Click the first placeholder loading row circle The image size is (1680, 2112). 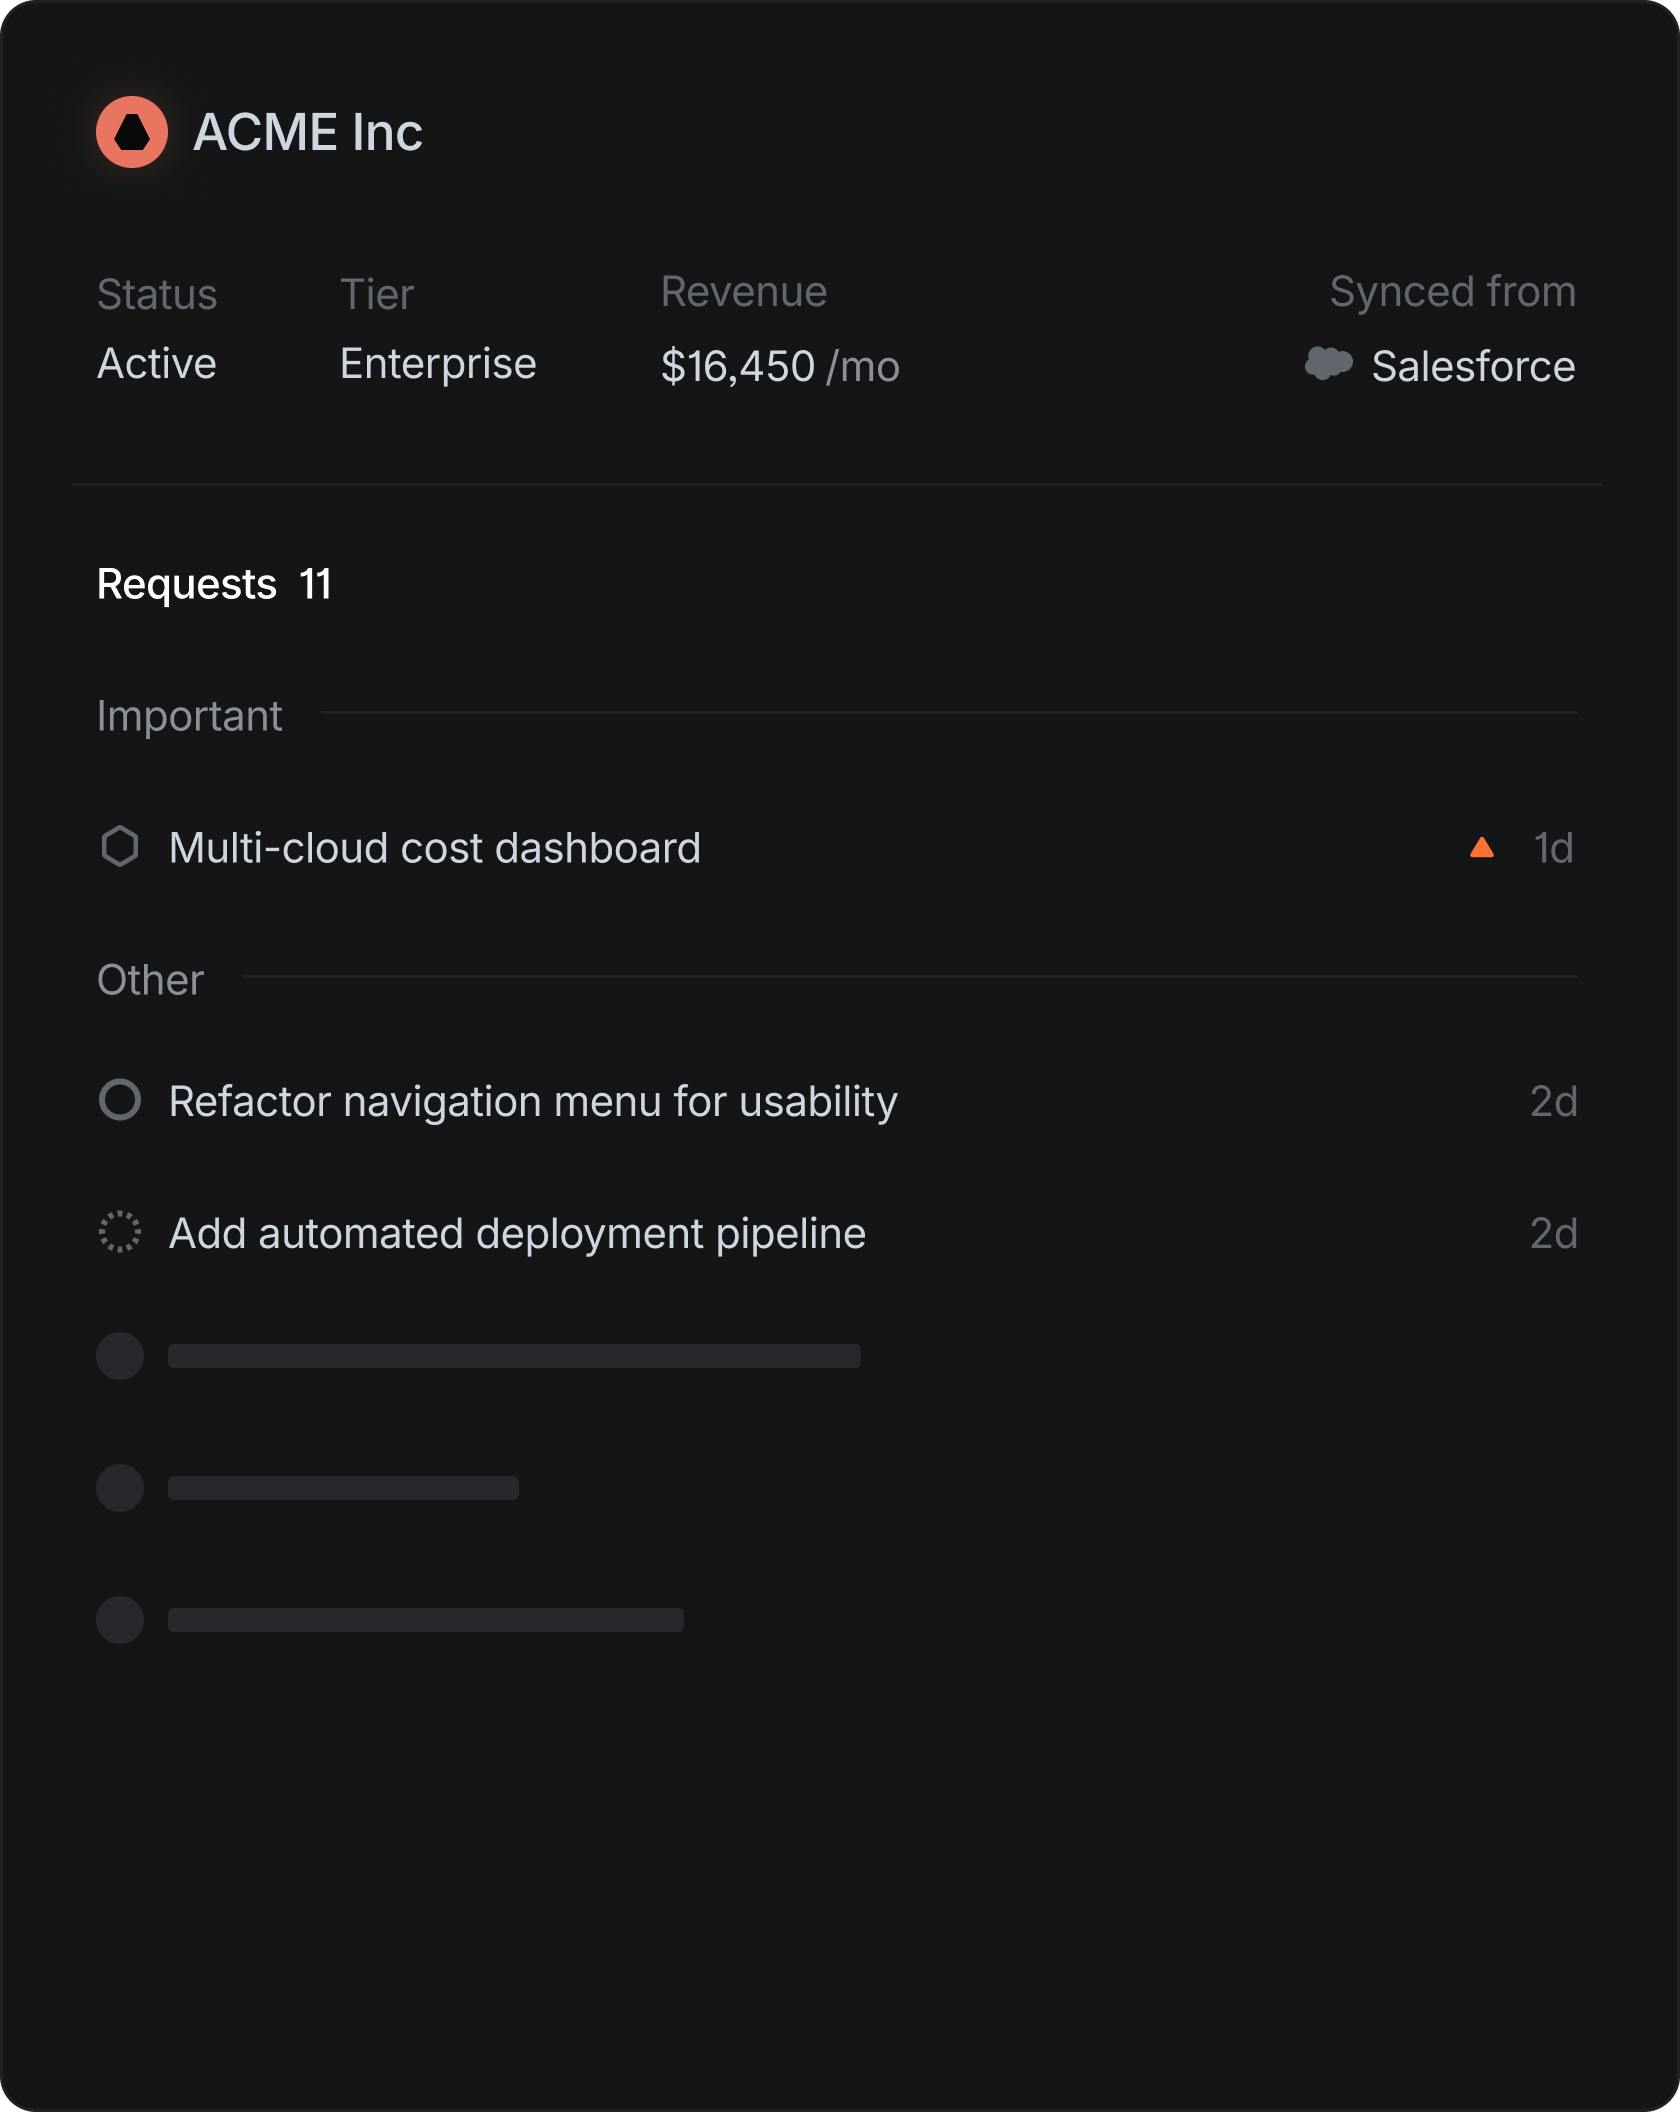pos(120,1356)
